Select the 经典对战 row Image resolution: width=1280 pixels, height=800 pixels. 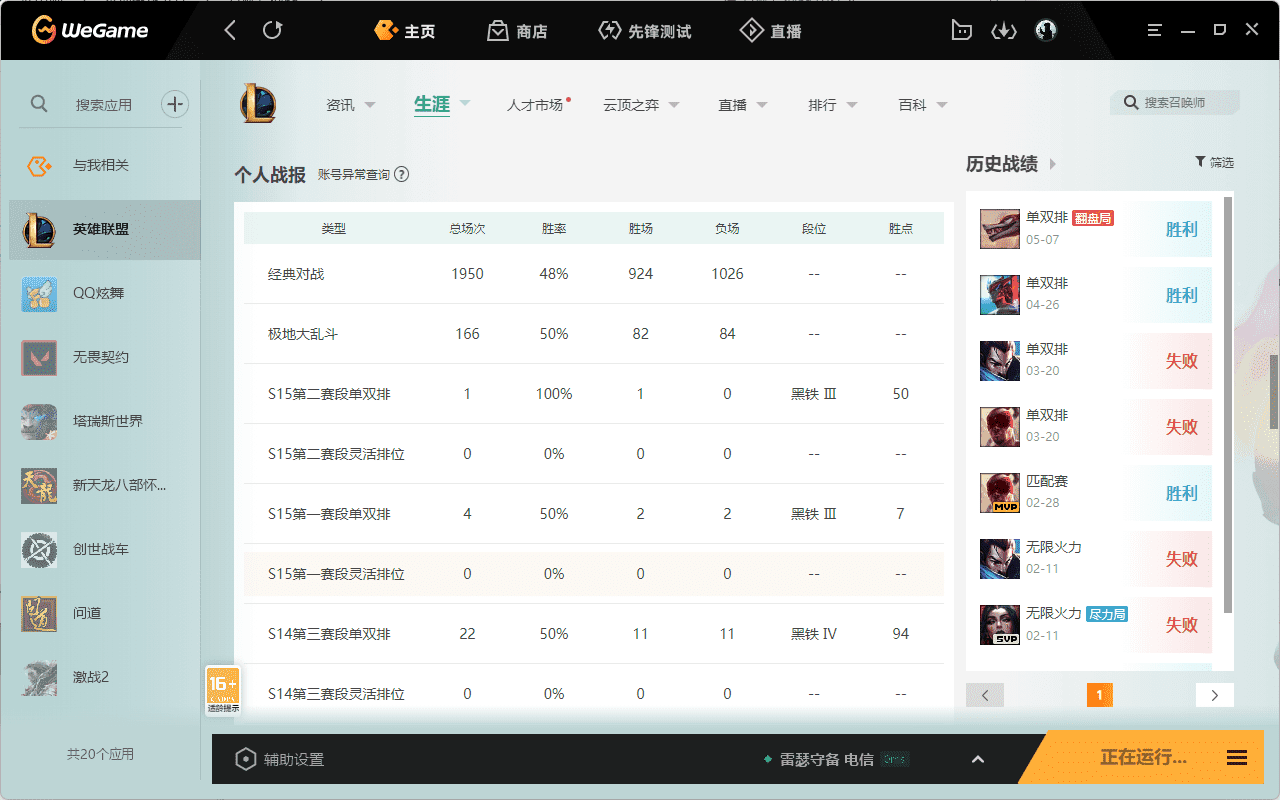(594, 274)
